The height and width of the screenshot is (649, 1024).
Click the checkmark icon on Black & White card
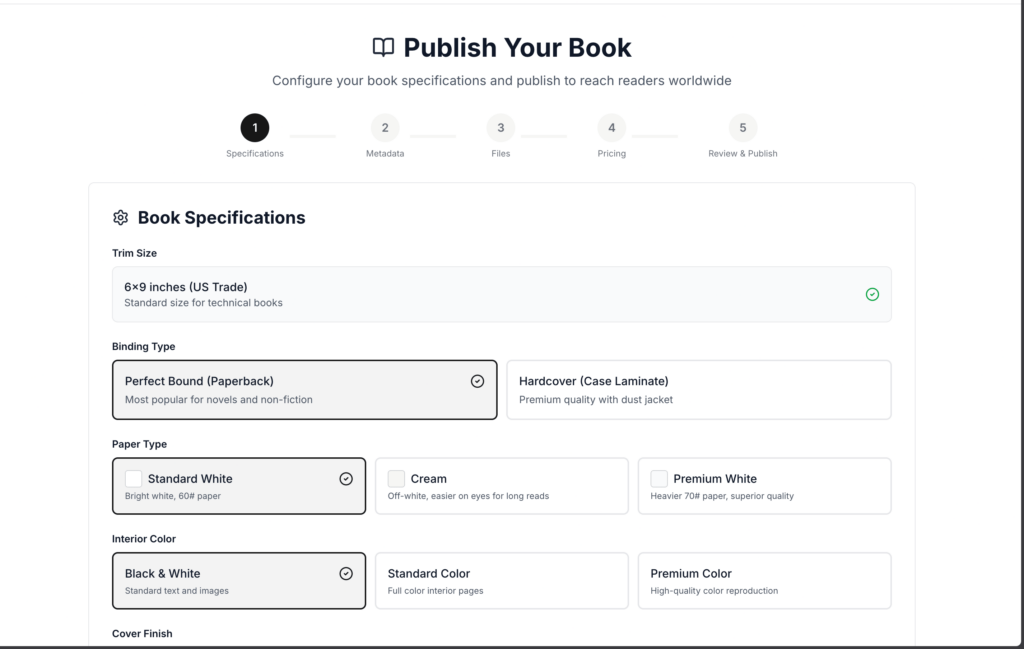(x=346, y=574)
